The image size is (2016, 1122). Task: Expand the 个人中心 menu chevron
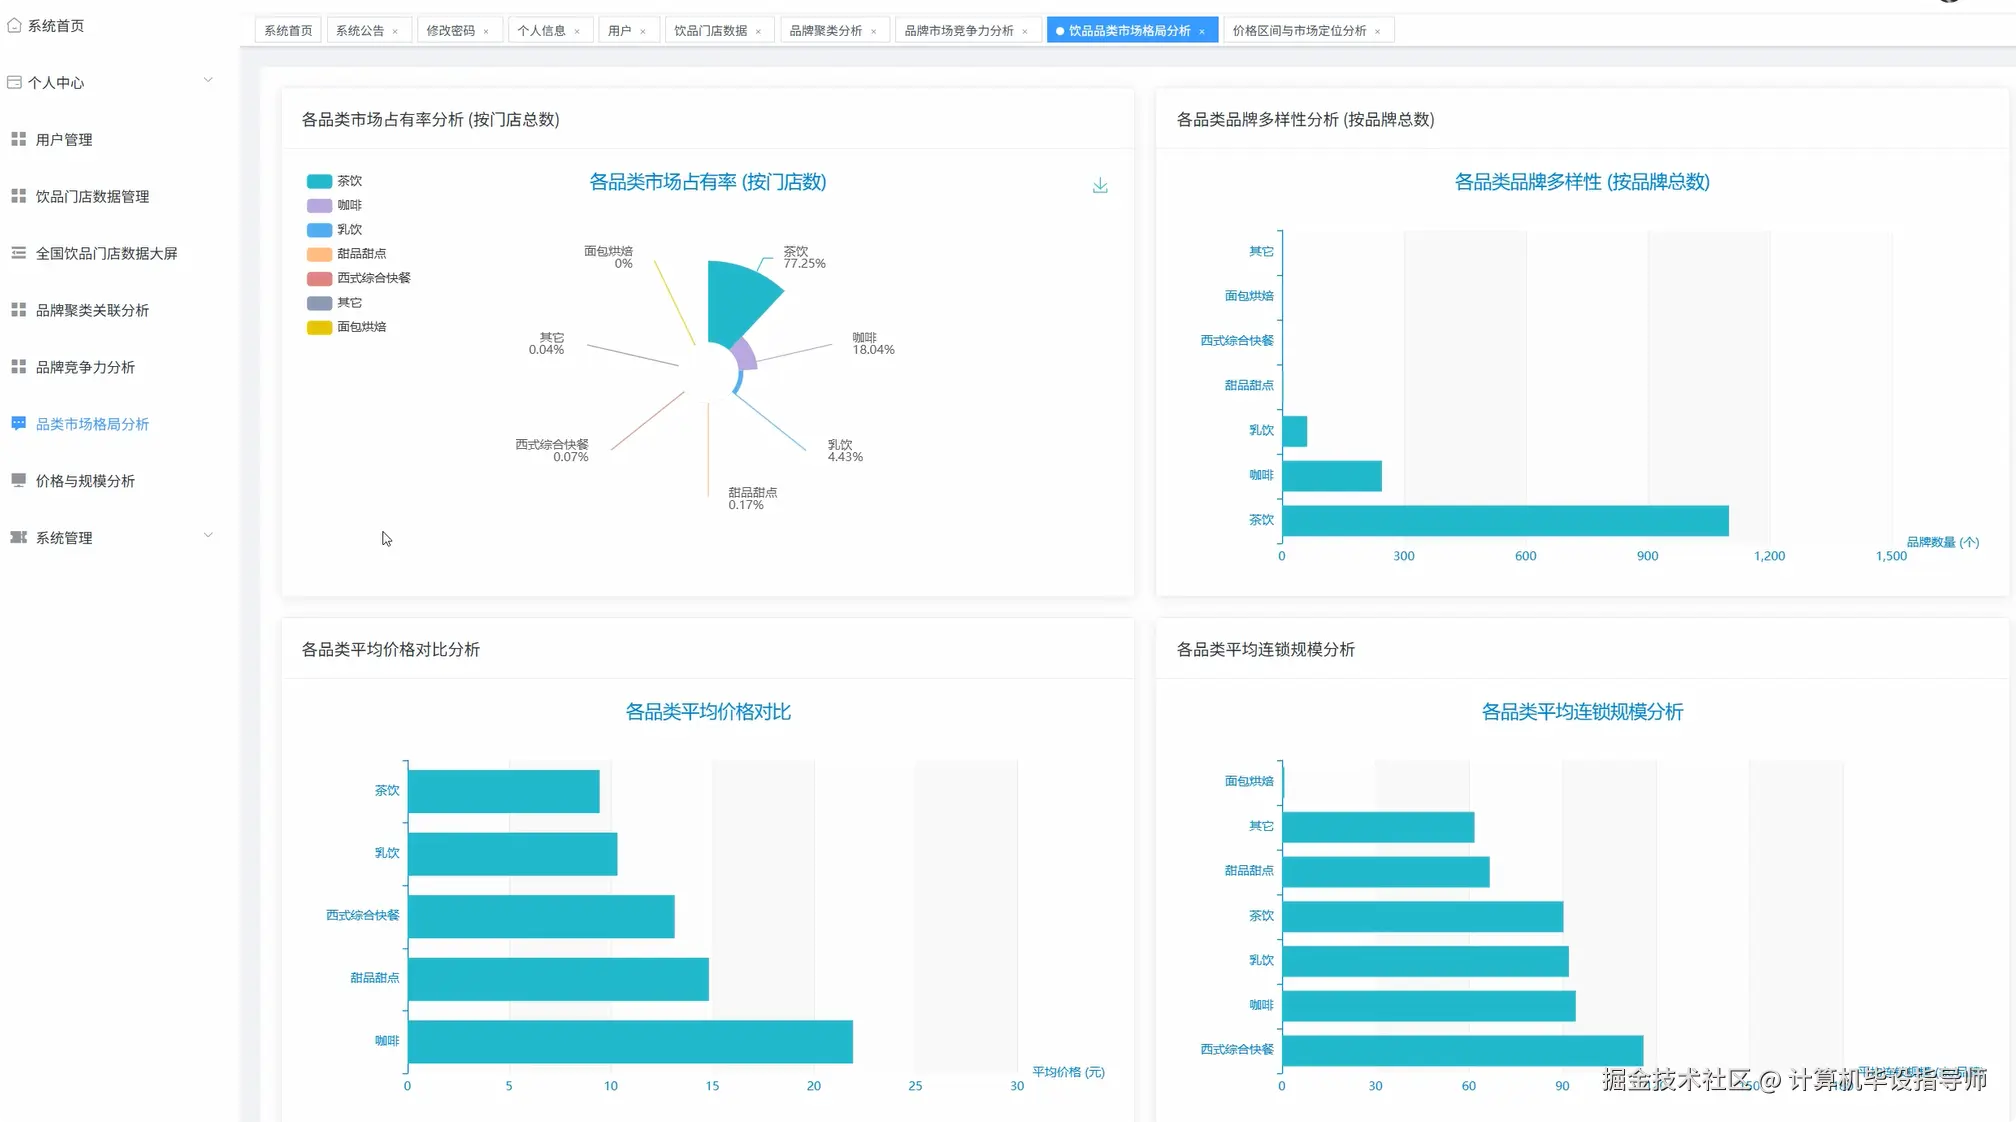click(208, 80)
